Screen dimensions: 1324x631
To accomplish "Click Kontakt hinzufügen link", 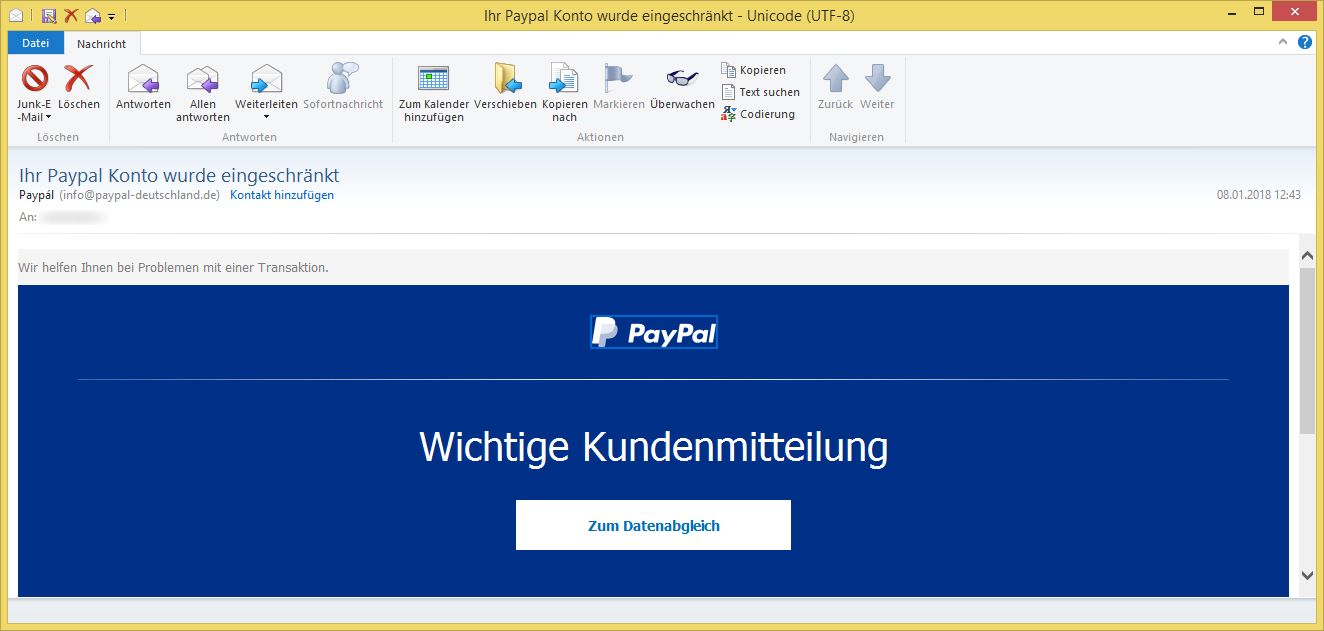I will [x=282, y=195].
